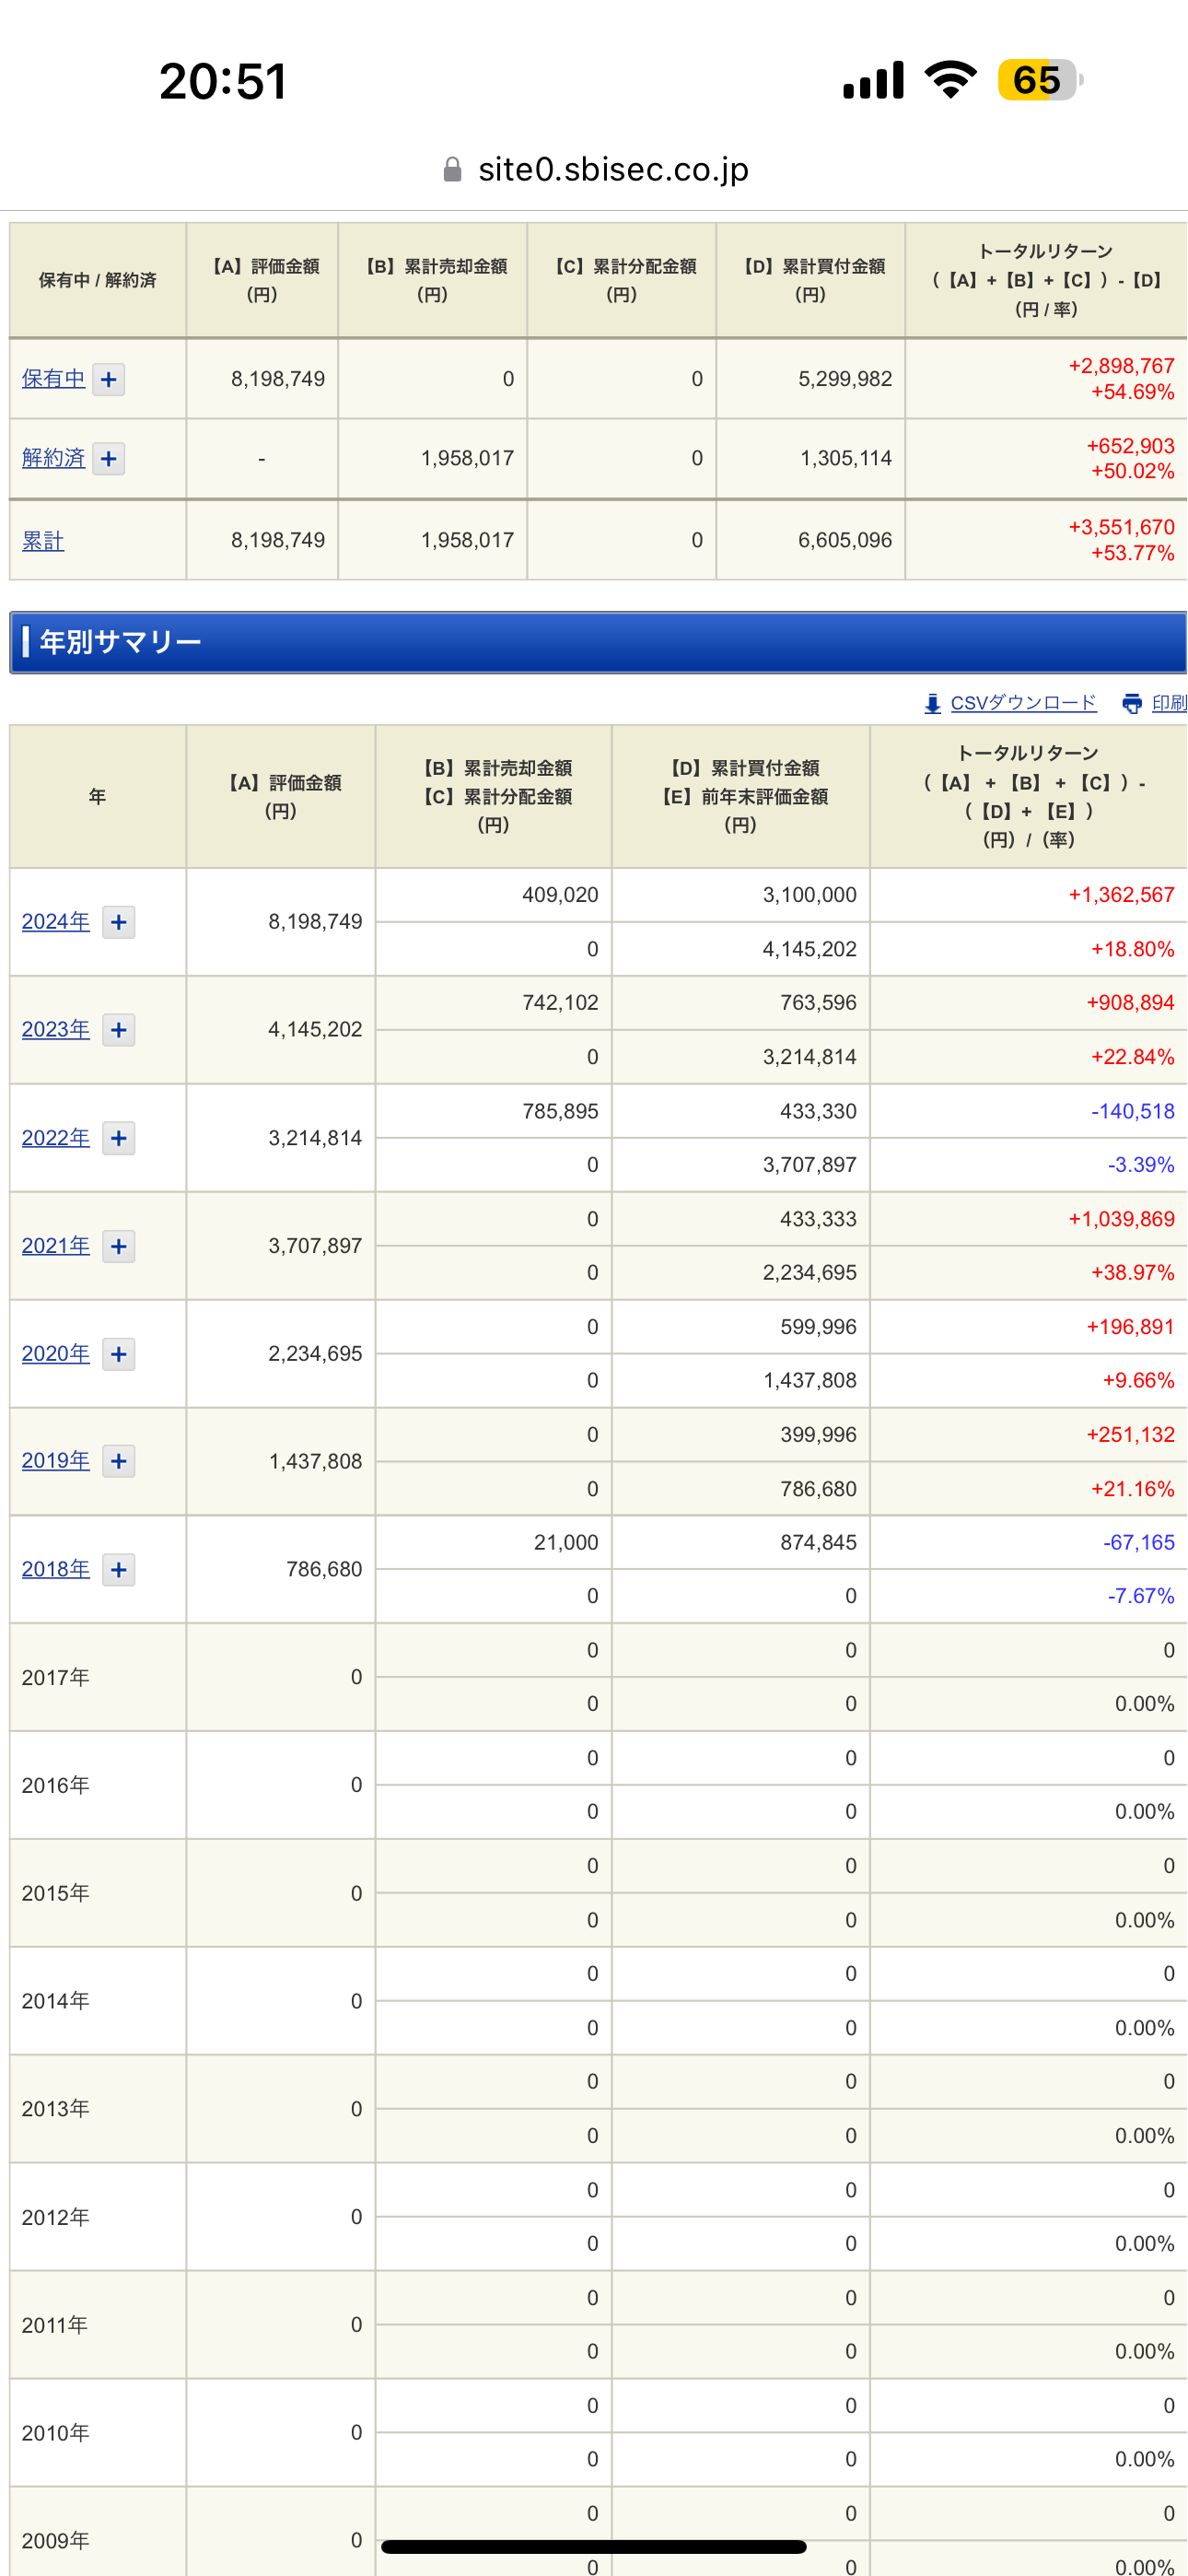Open the 2019年 year link

[x=56, y=1461]
